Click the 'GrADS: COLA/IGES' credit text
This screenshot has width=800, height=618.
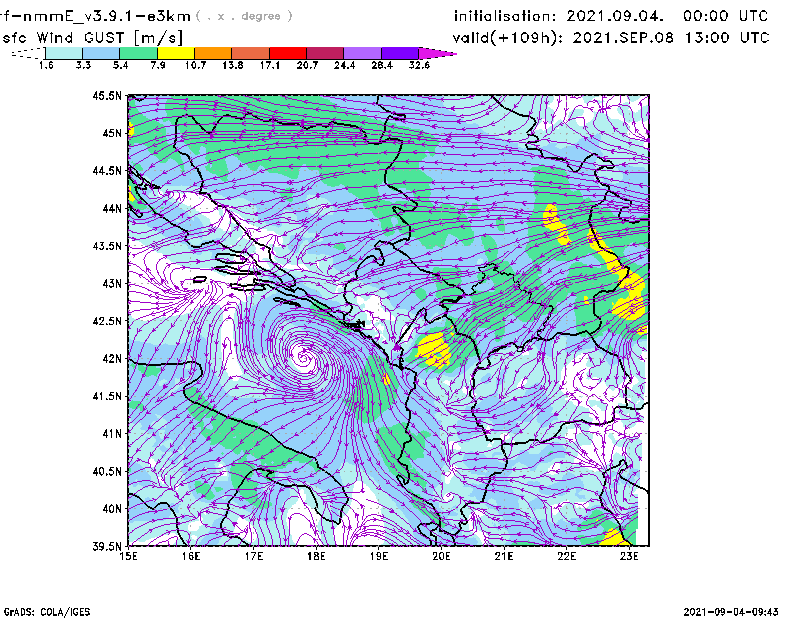[47, 612]
